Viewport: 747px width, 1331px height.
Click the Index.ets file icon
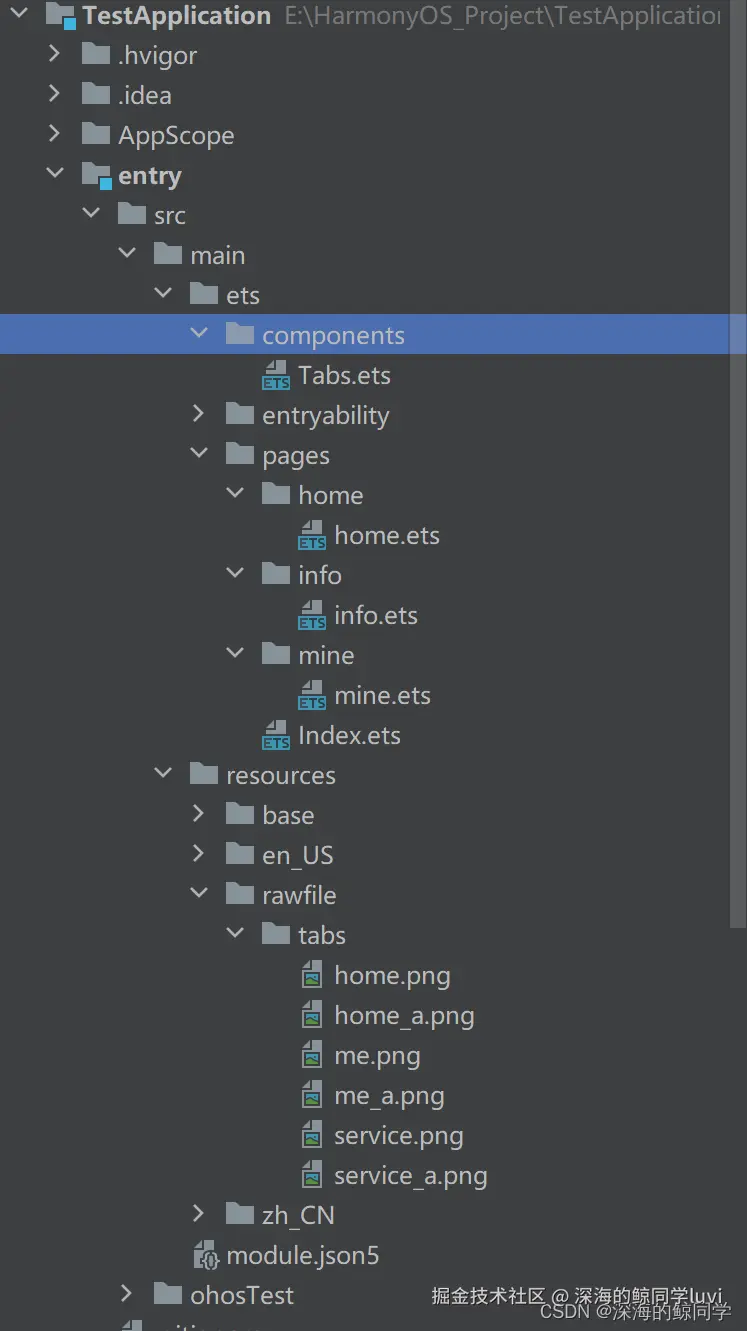276,736
